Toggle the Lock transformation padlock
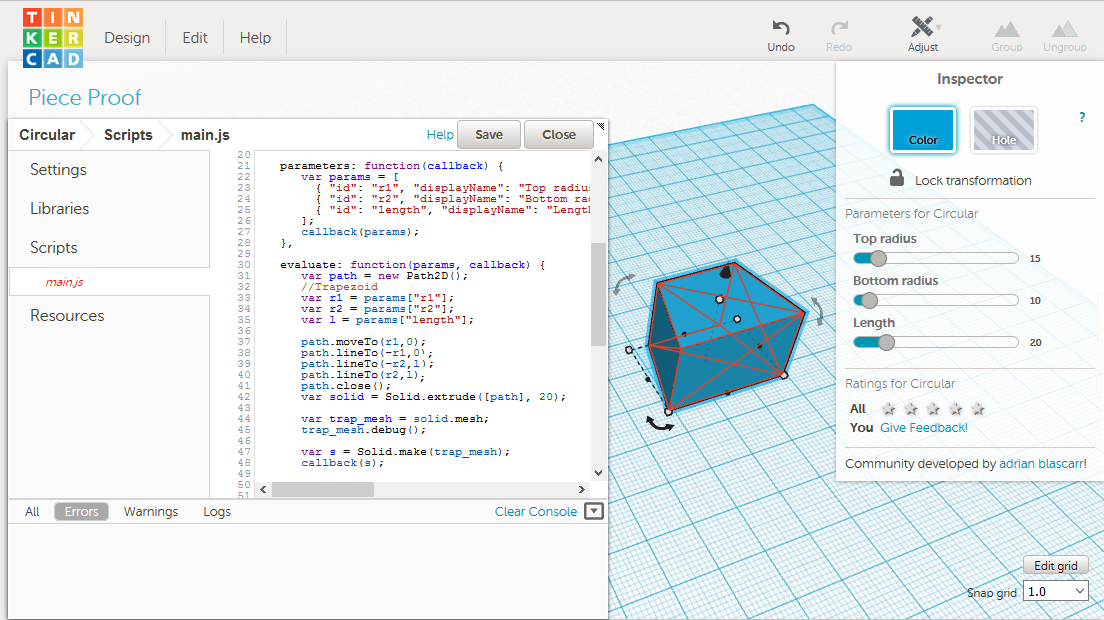 tap(896, 178)
